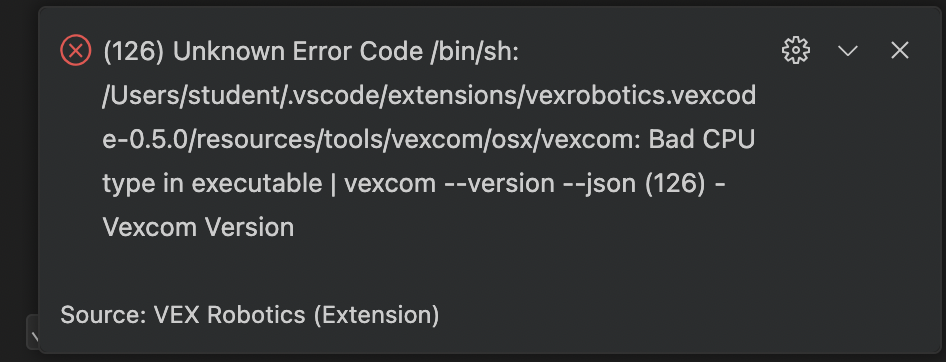Click the "(126) Unknown Error Code" text
Screen dimensions: 946x362
263,52
